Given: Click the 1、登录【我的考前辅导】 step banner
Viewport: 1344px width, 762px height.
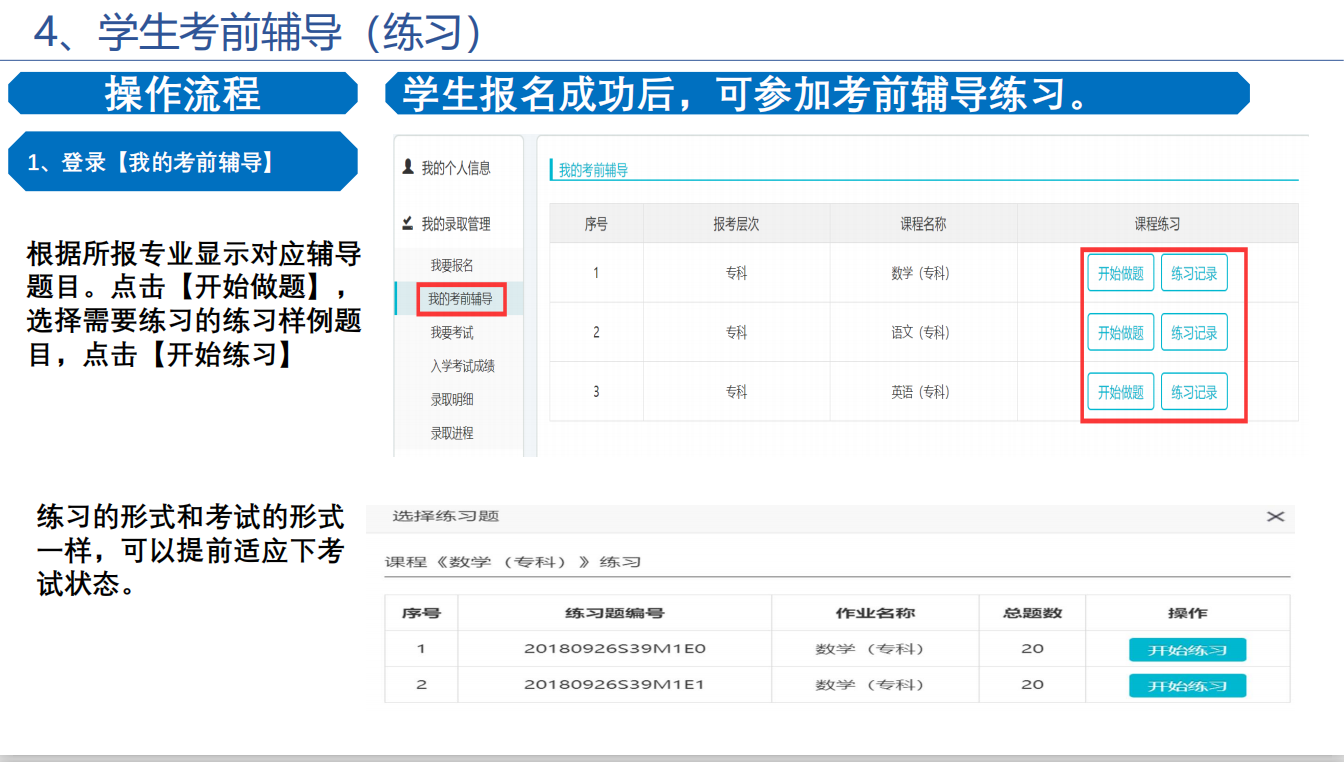Looking at the screenshot, I should tap(182, 161).
